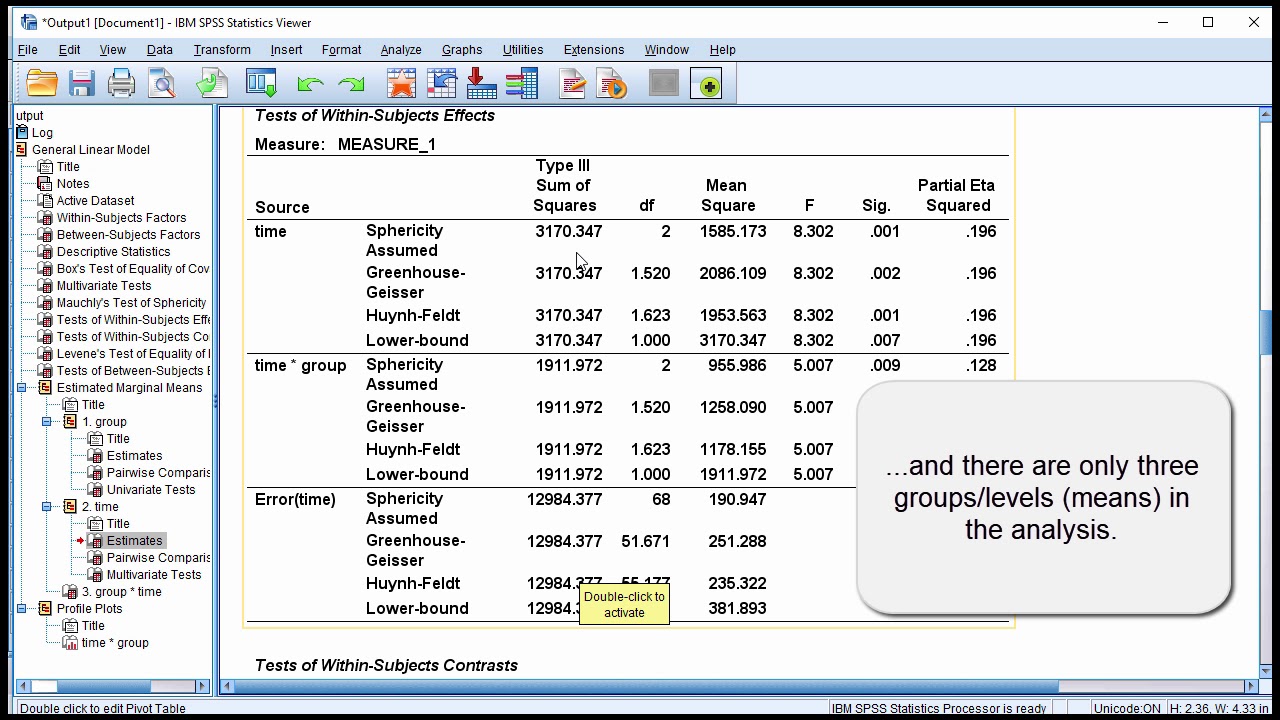Open the File menu
1280x720 pixels.
pyautogui.click(x=28, y=49)
